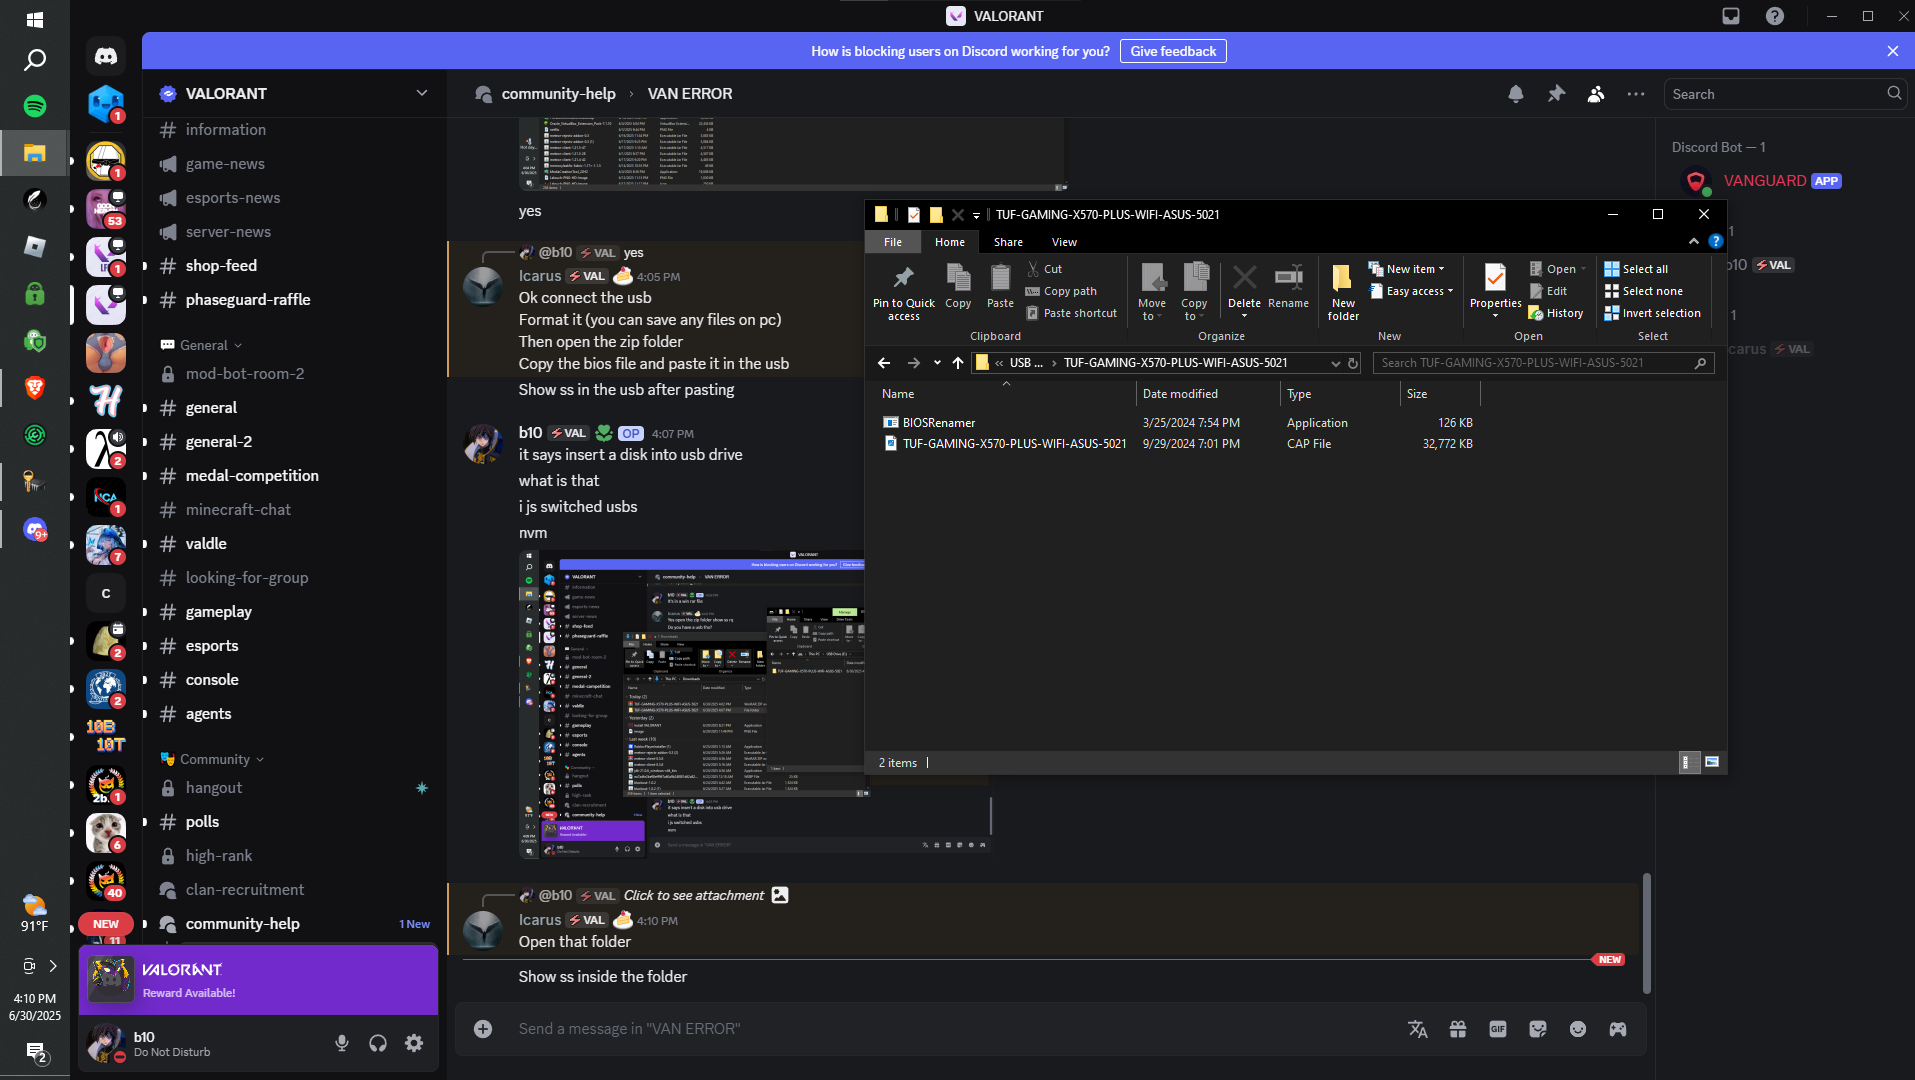This screenshot has height=1080, width=1915.
Task: Toggle the member list icon
Action: [x=1596, y=94]
